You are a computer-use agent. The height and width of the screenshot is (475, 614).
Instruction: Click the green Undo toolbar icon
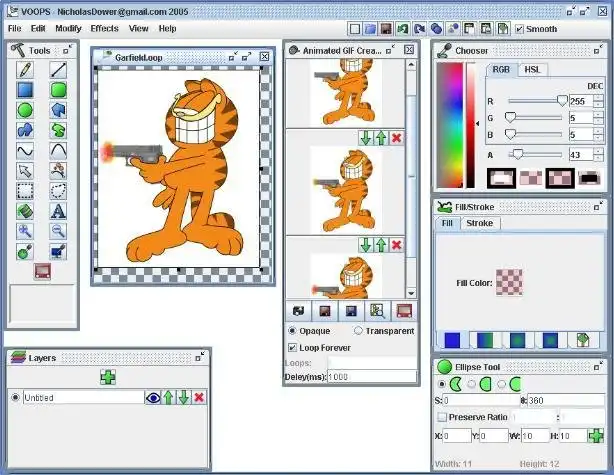pos(403,29)
